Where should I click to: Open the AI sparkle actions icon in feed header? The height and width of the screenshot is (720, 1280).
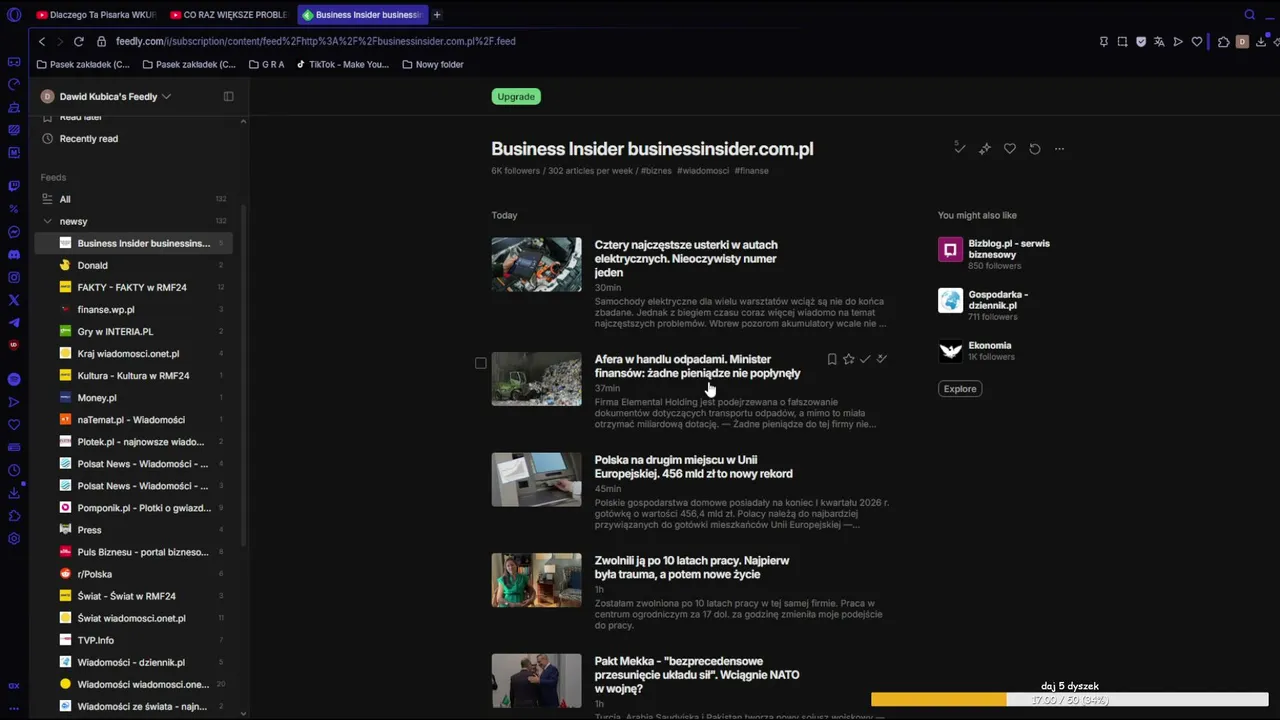coord(985,149)
